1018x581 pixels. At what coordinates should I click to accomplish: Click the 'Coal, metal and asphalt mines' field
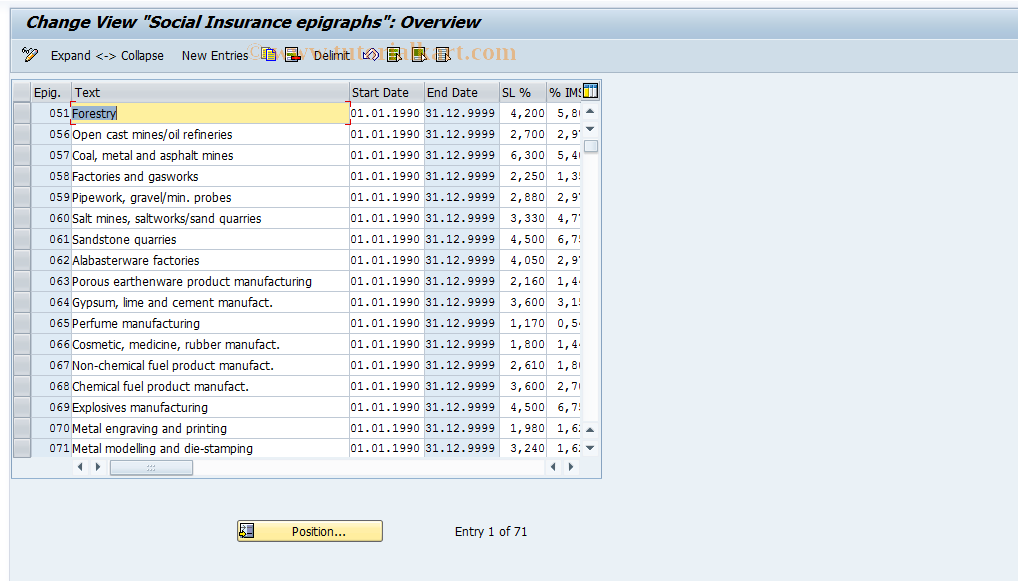[x=210, y=155]
